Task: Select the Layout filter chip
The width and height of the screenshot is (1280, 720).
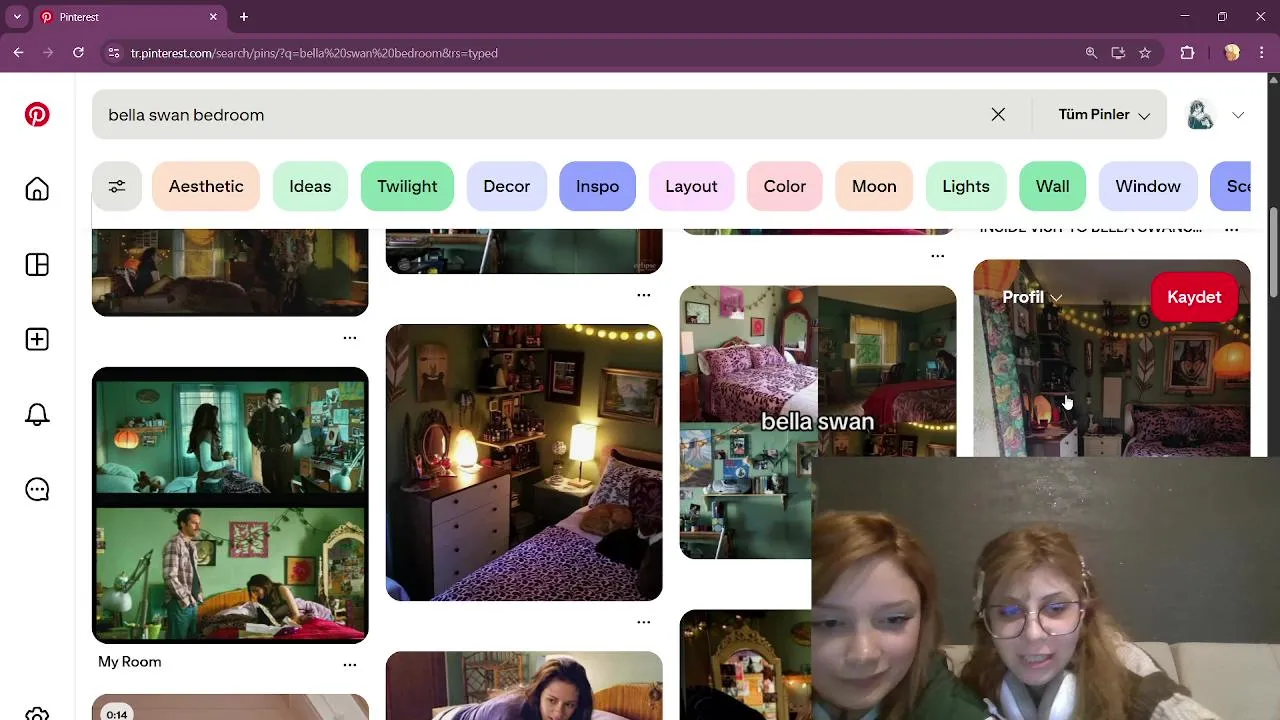Action: tap(691, 186)
